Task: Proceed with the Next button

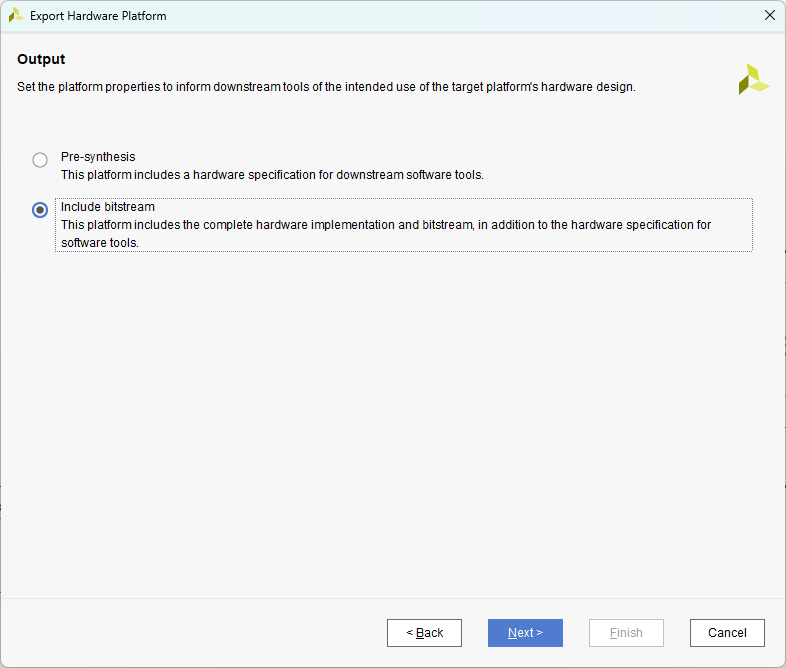Action: point(525,633)
